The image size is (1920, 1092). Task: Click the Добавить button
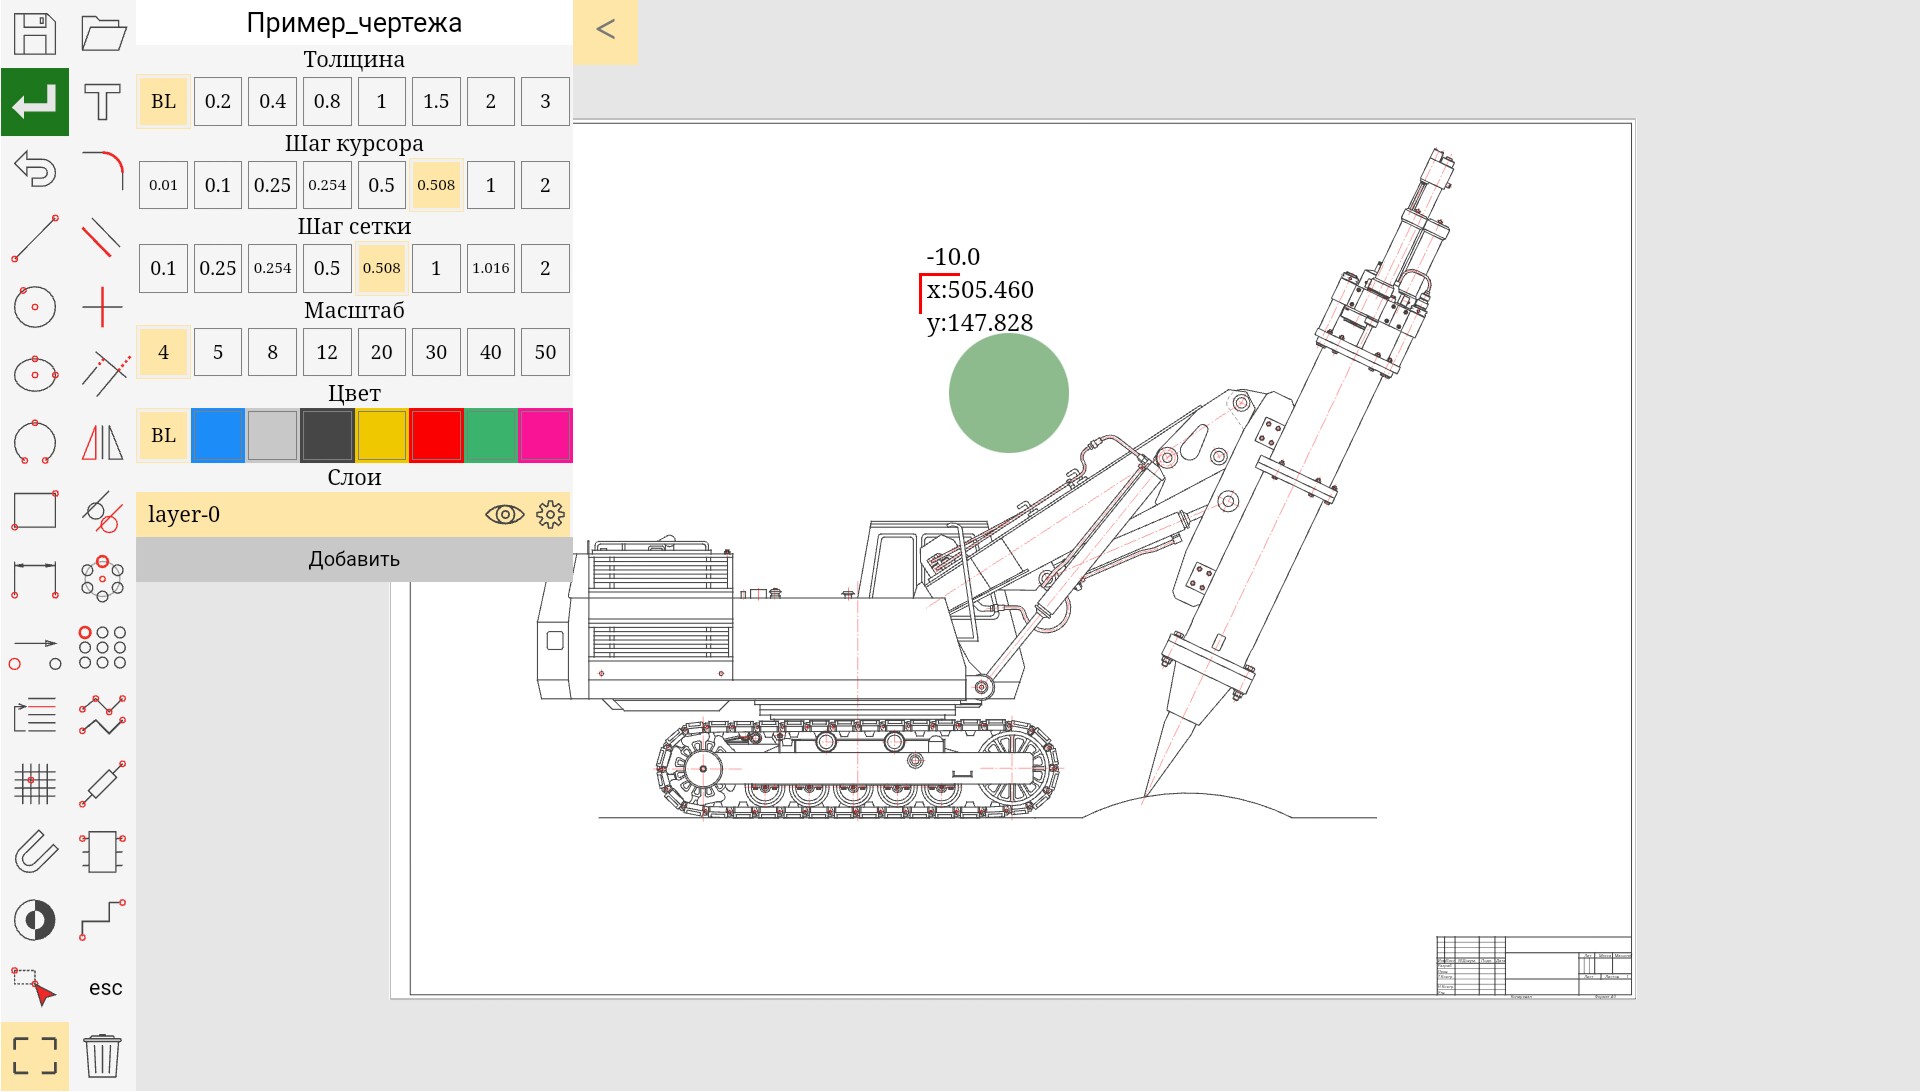click(354, 559)
